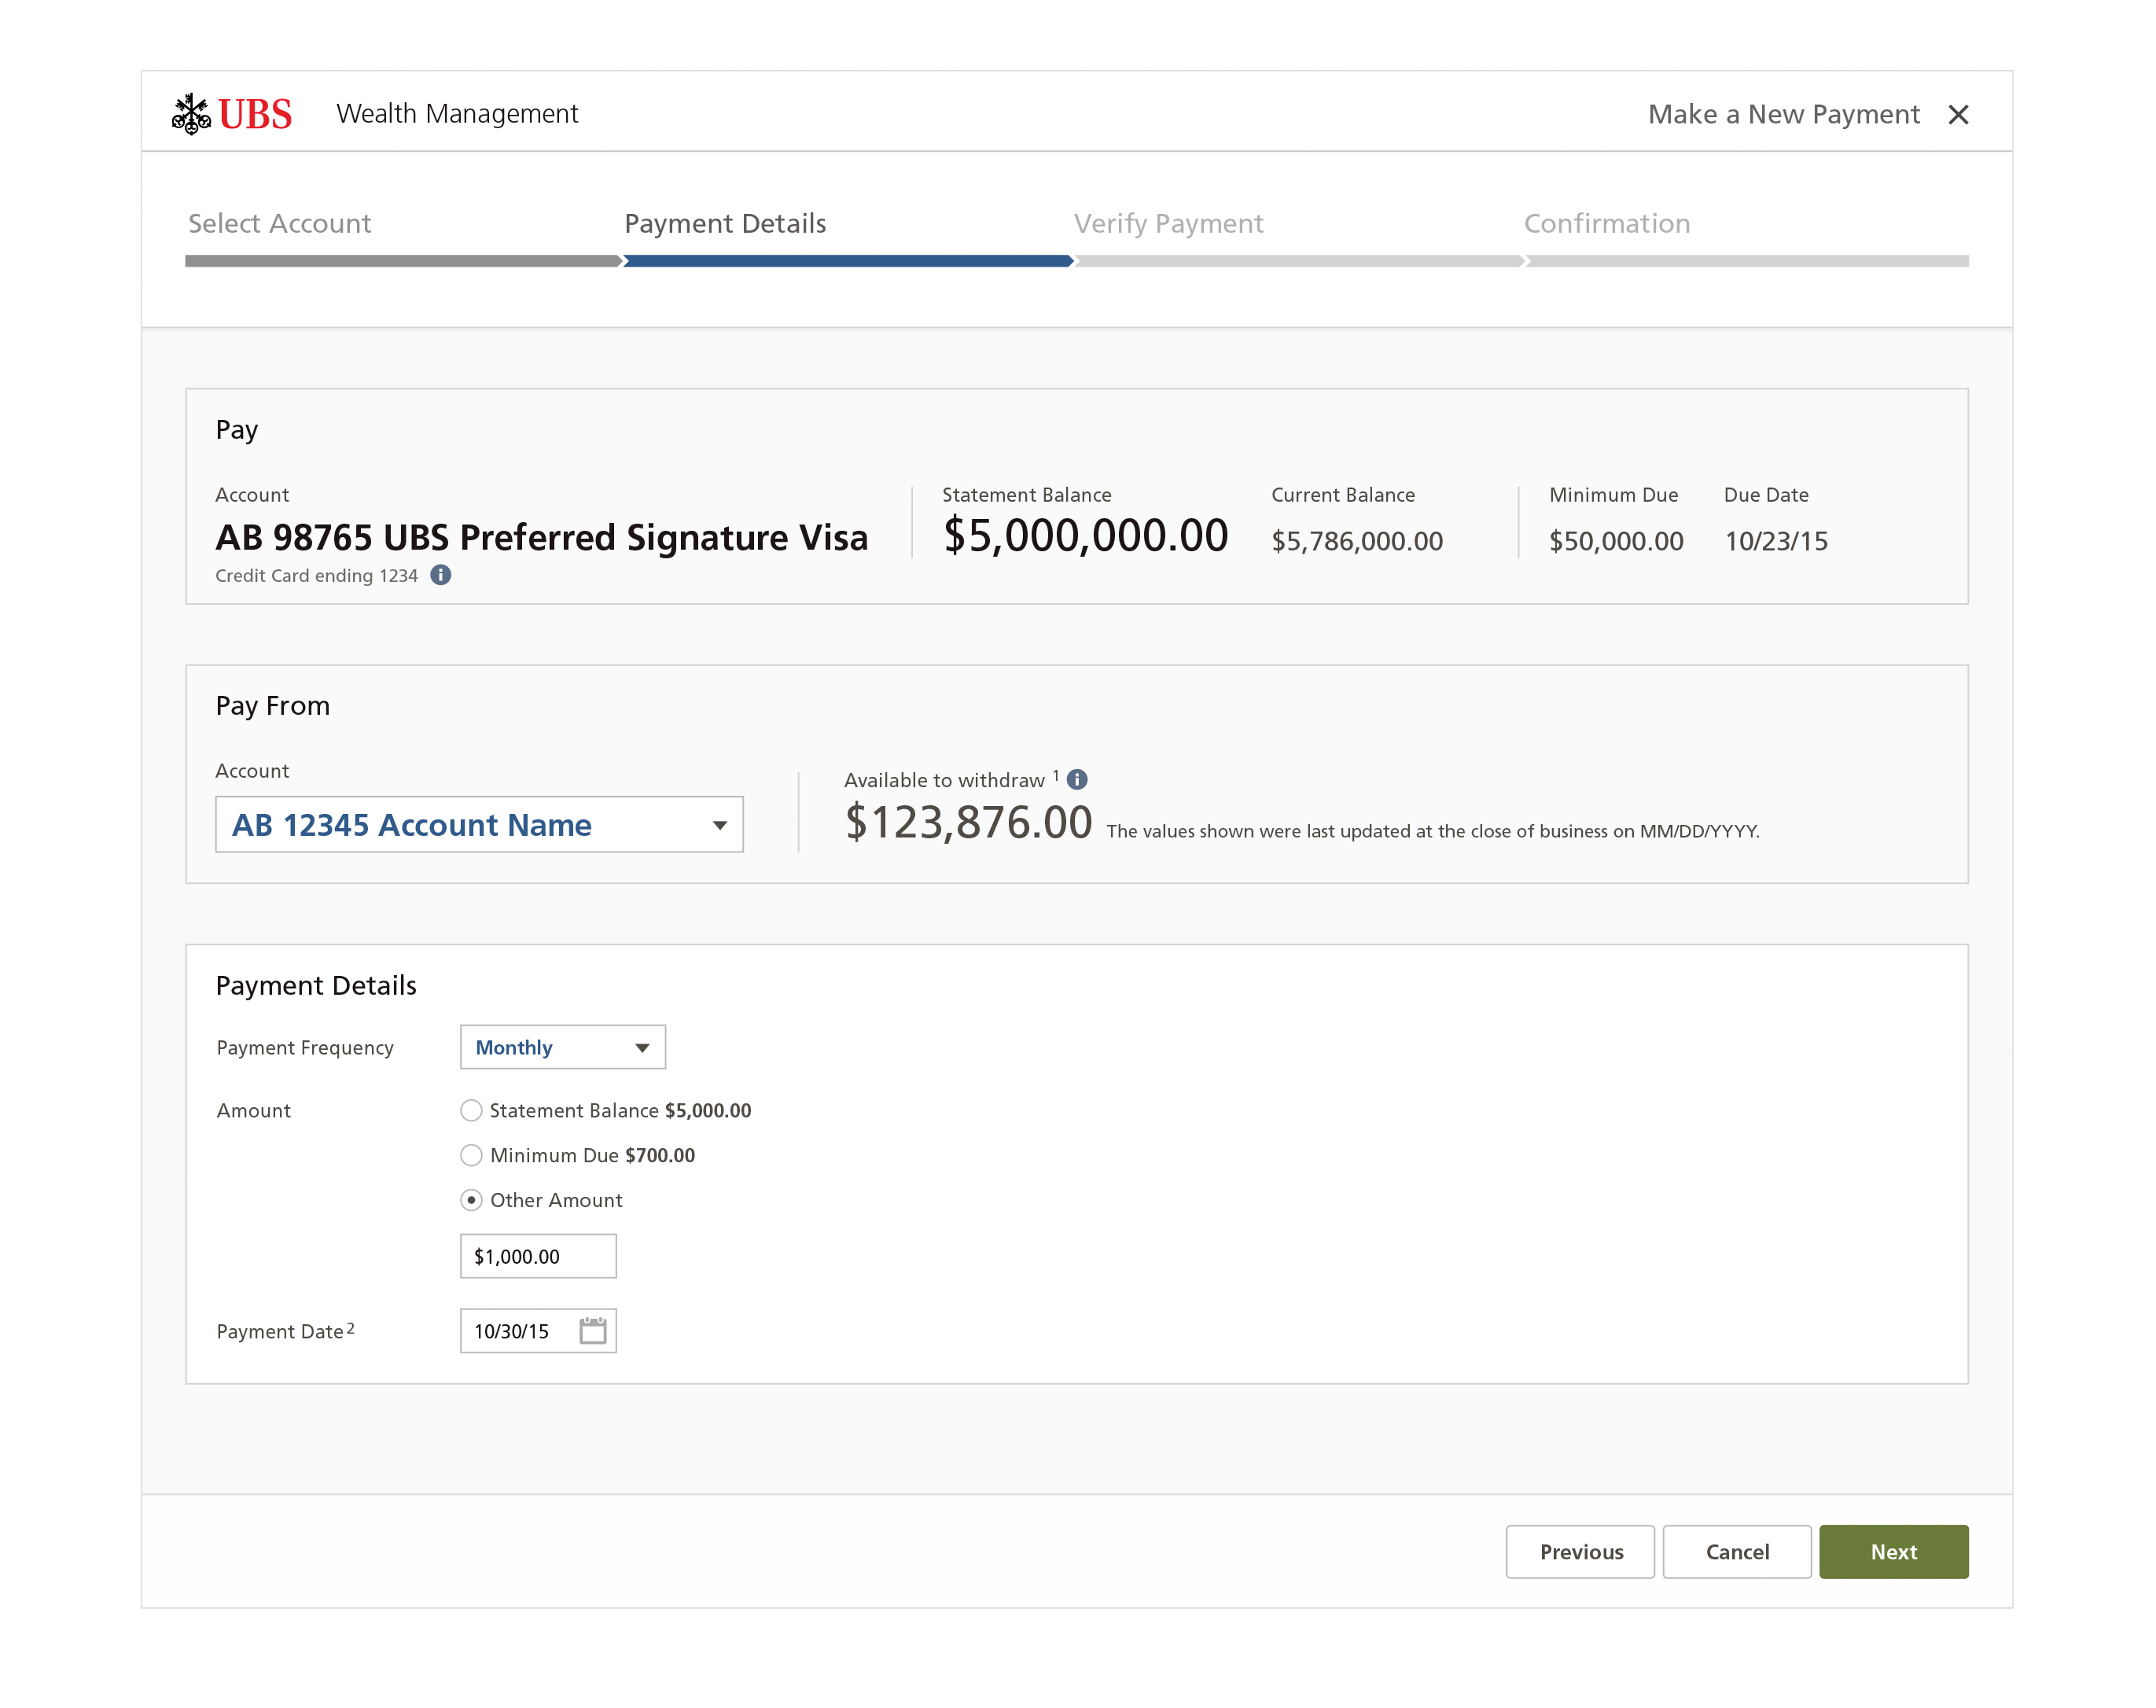
Task: Click the blue Payment Details progress bar
Action: pos(847,261)
